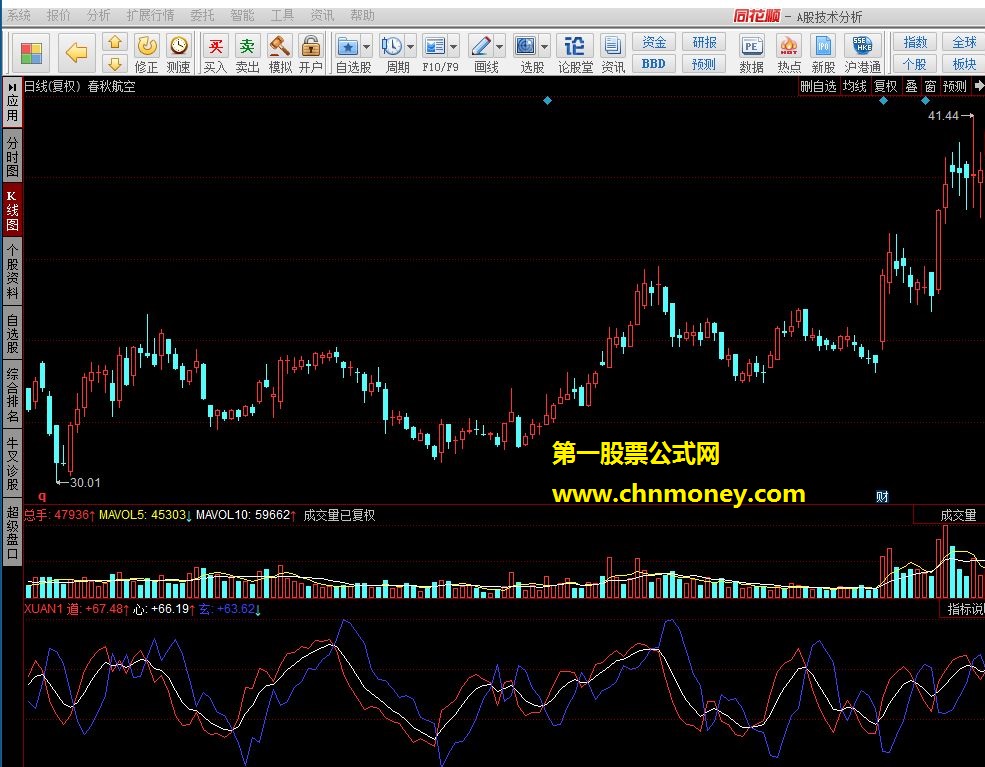Switch to 个股资料 sidebar tab

tap(12, 271)
